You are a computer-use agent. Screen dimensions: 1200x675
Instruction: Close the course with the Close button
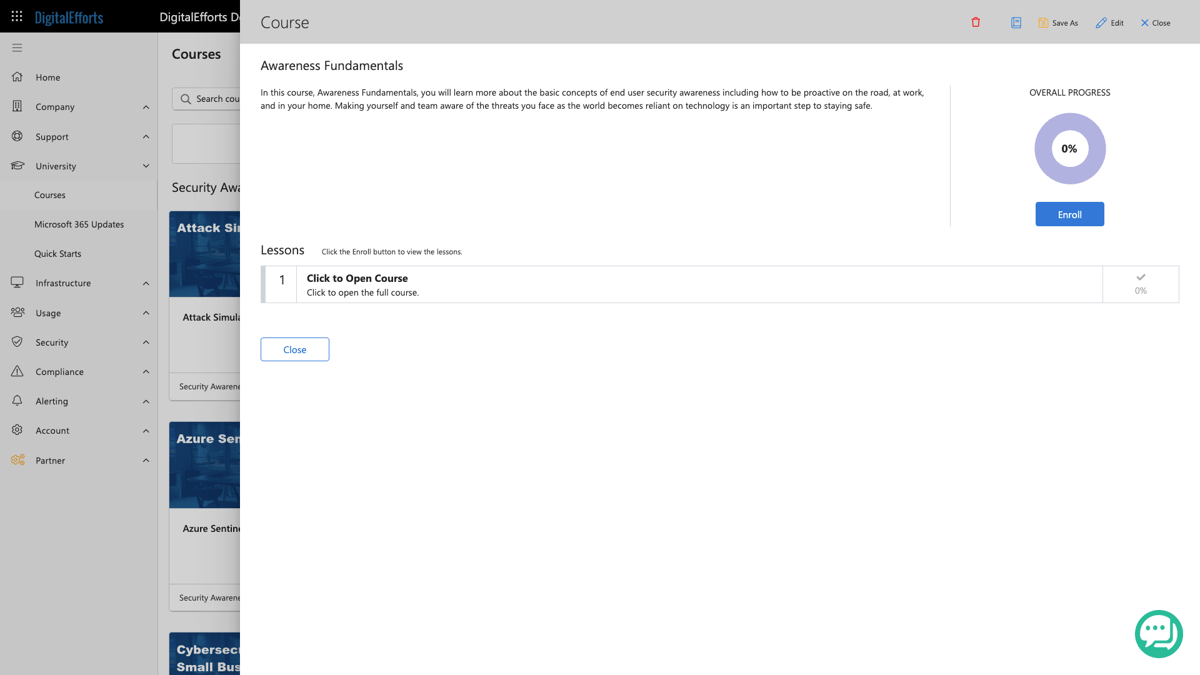(294, 349)
